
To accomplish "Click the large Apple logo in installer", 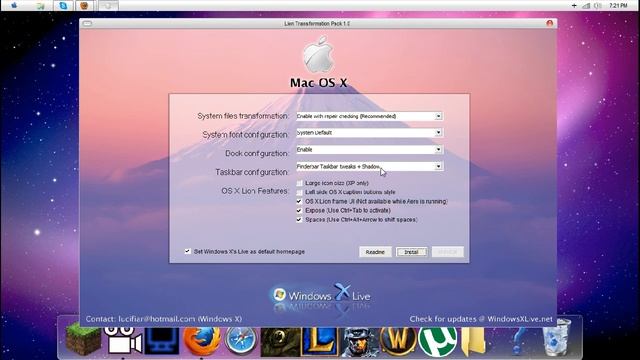I will [318, 55].
